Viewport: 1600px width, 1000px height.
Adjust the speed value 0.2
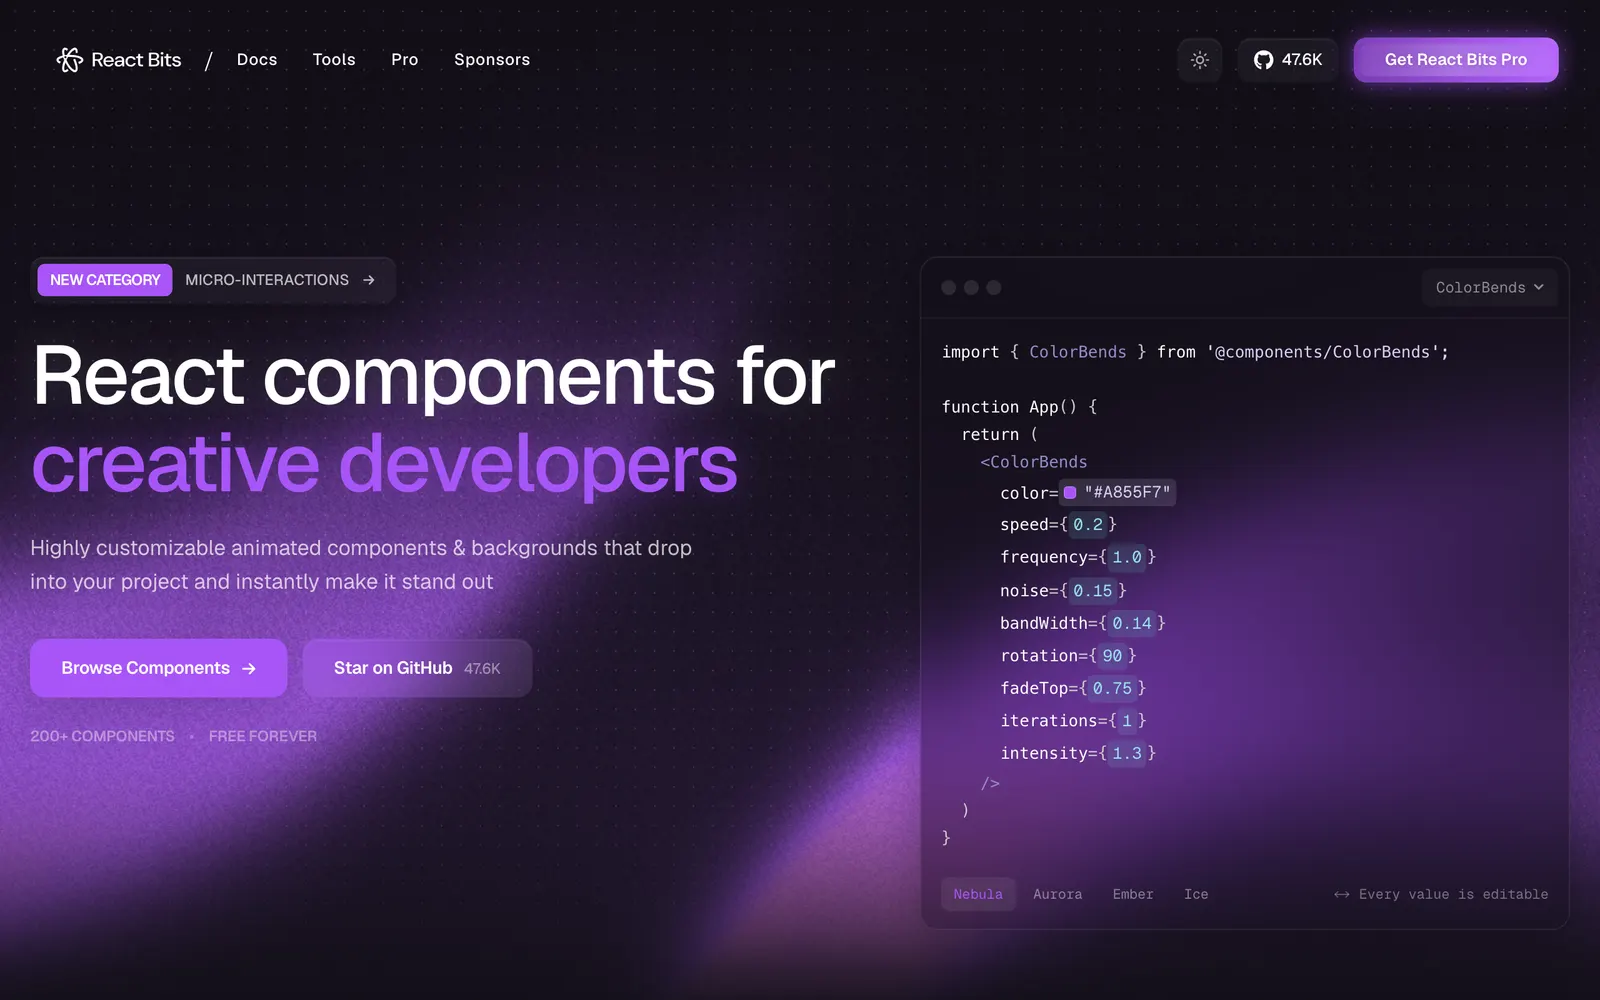[x=1088, y=525]
